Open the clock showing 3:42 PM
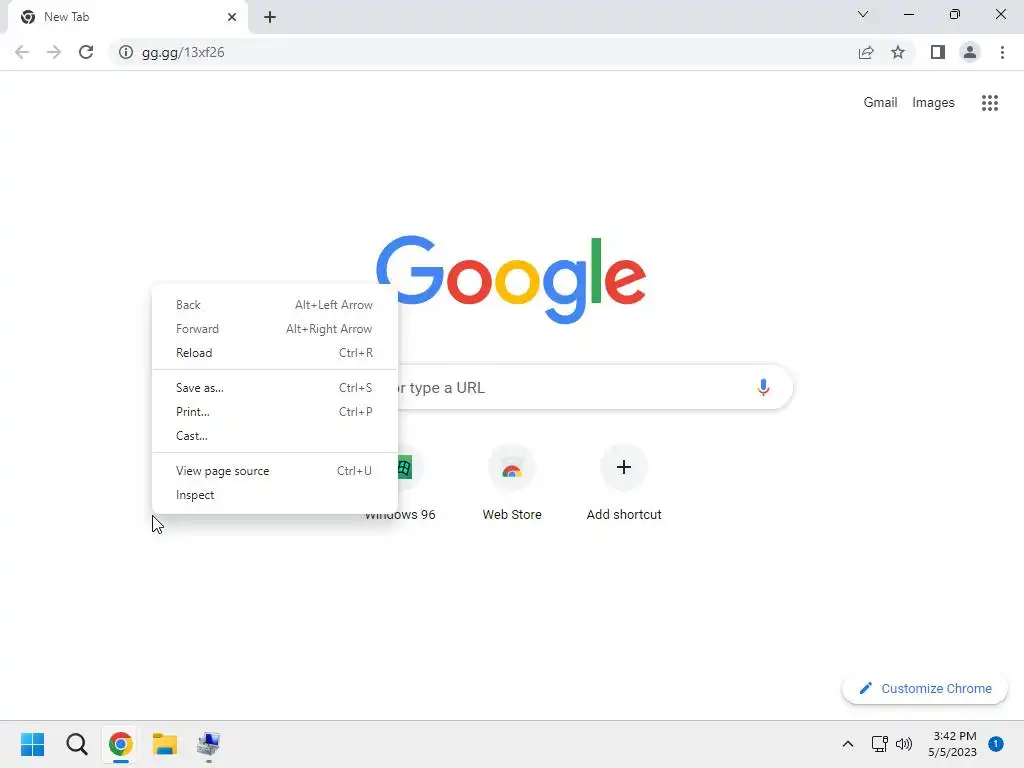The width and height of the screenshot is (1024, 768). (x=953, y=744)
